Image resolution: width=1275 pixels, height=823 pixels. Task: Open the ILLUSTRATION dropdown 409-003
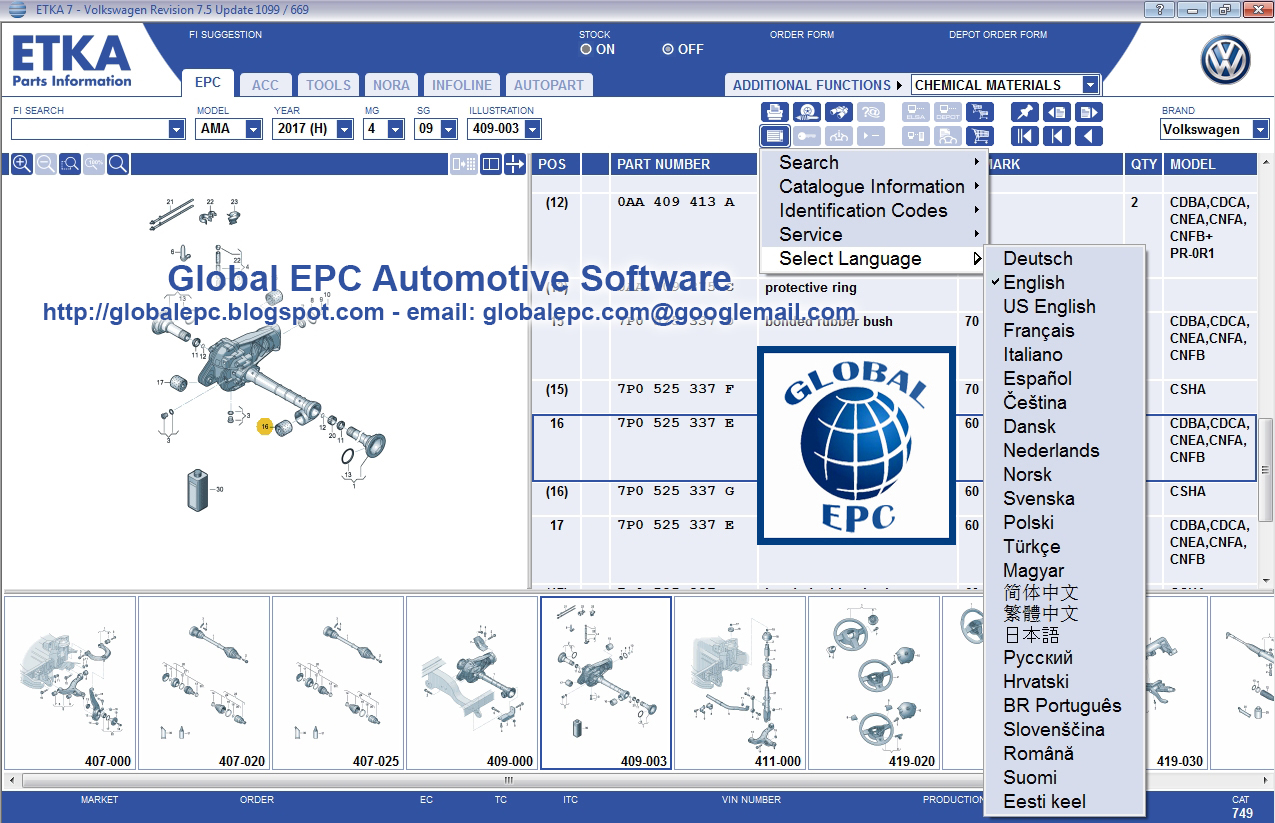point(532,129)
